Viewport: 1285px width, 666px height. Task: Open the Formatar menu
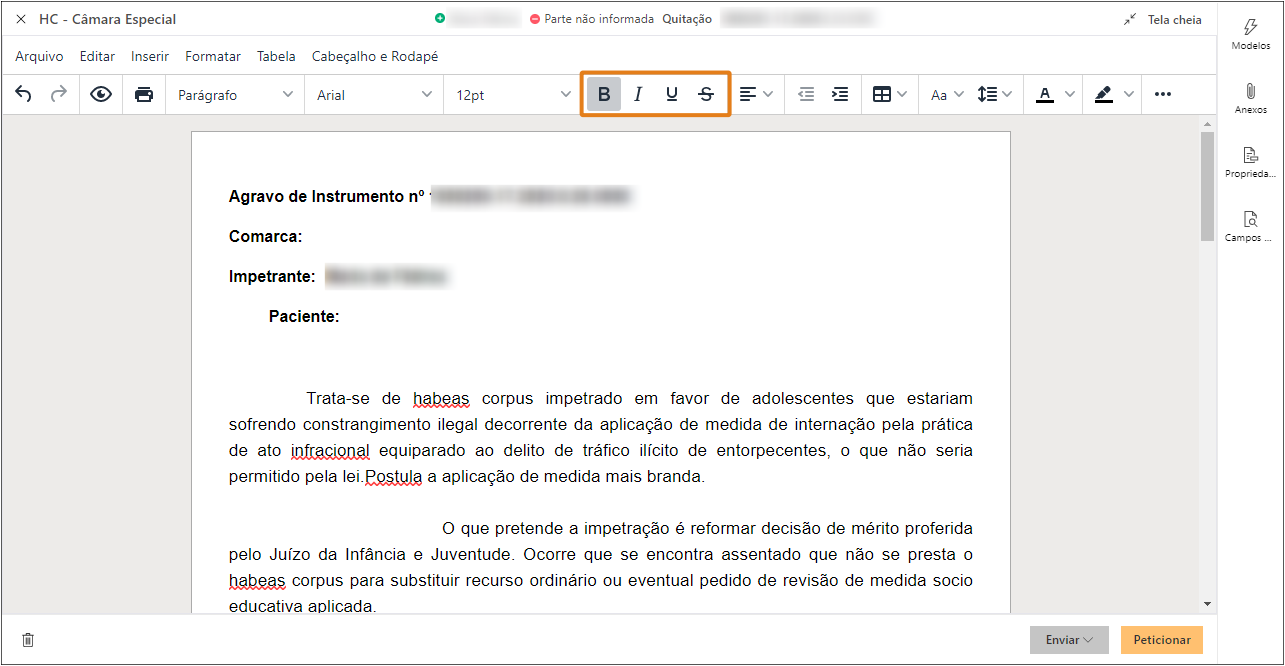tap(212, 56)
